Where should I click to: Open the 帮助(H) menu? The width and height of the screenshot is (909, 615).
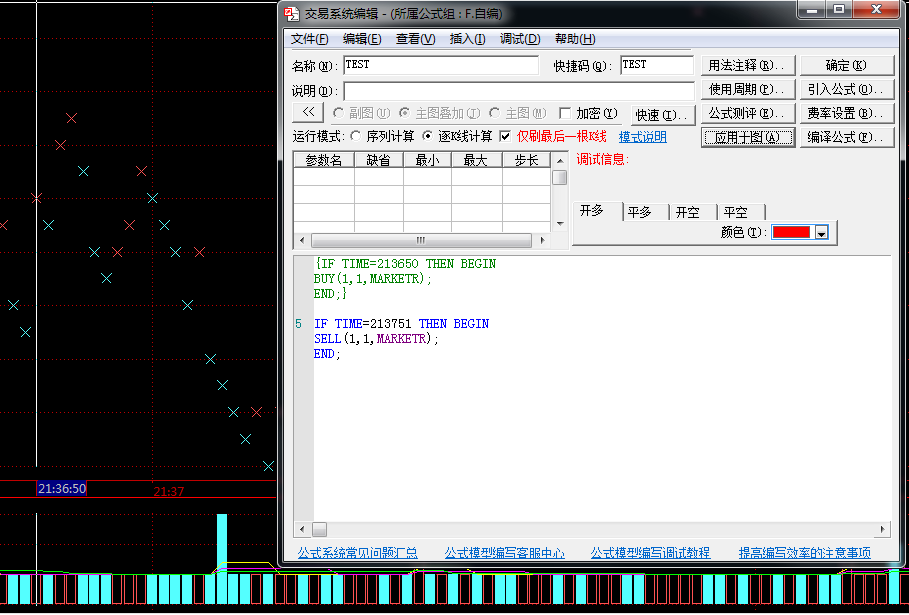(x=575, y=39)
